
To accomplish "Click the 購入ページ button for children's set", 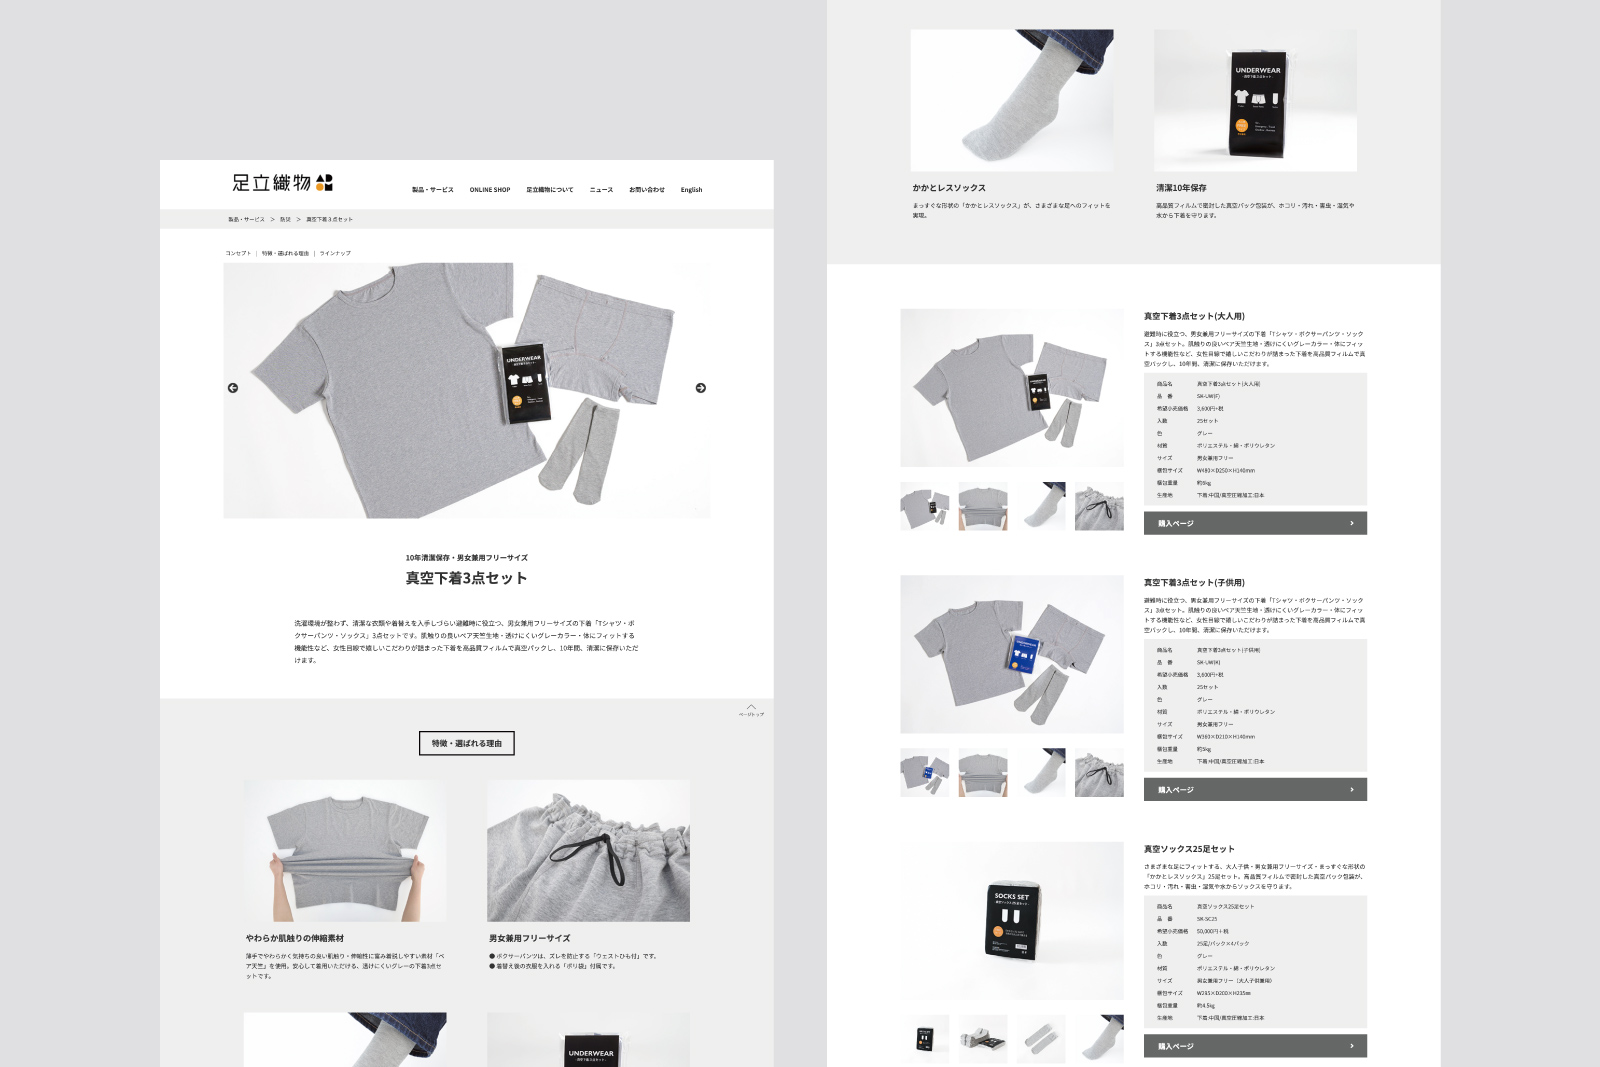I will [1255, 789].
